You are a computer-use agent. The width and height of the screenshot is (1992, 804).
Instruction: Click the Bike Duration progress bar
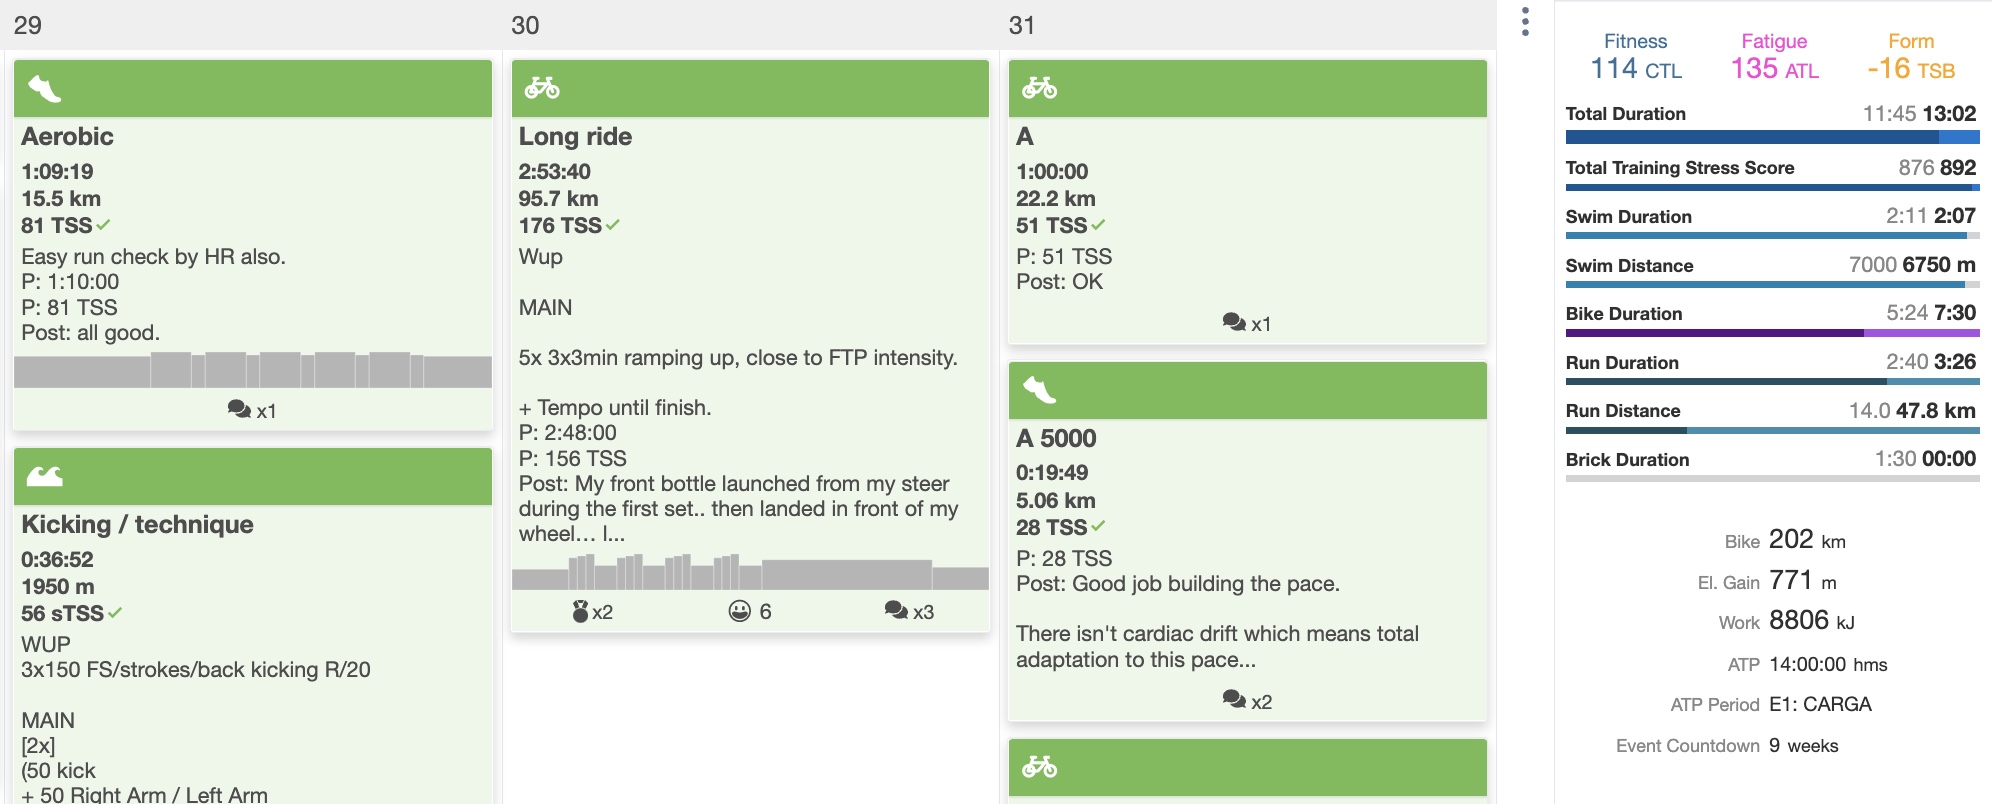click(1772, 333)
